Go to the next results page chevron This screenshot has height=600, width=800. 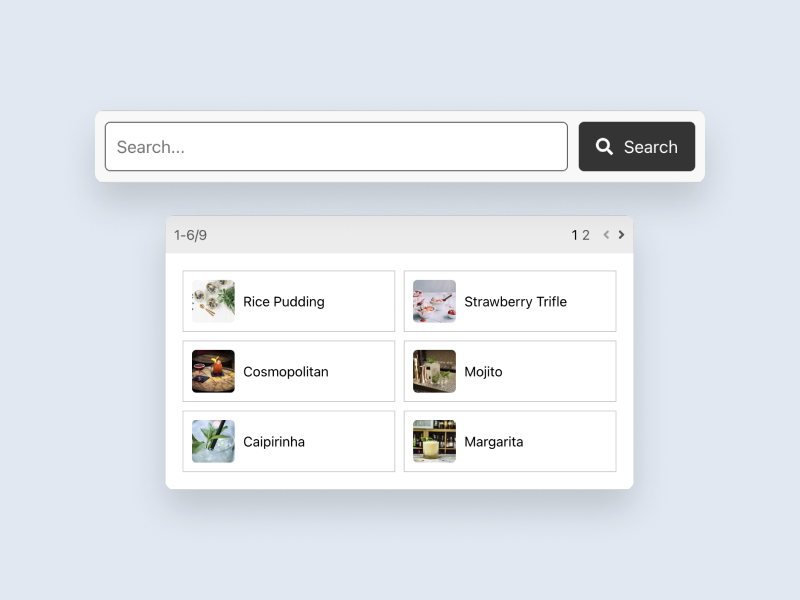coord(621,235)
